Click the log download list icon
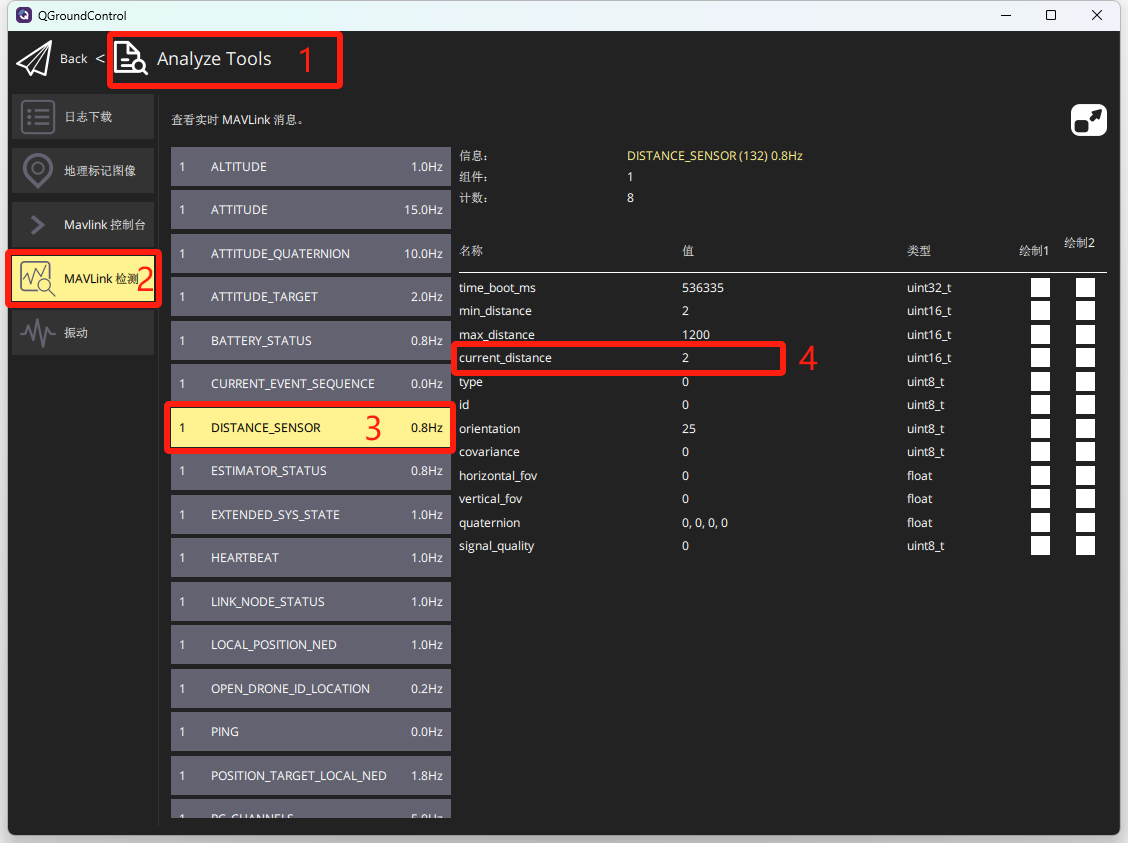Image resolution: width=1128 pixels, height=843 pixels. pyautogui.click(x=38, y=117)
